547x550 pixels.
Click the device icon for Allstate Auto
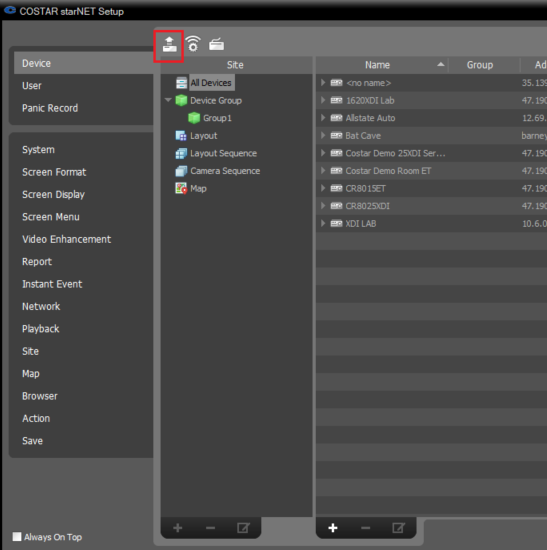pos(336,118)
